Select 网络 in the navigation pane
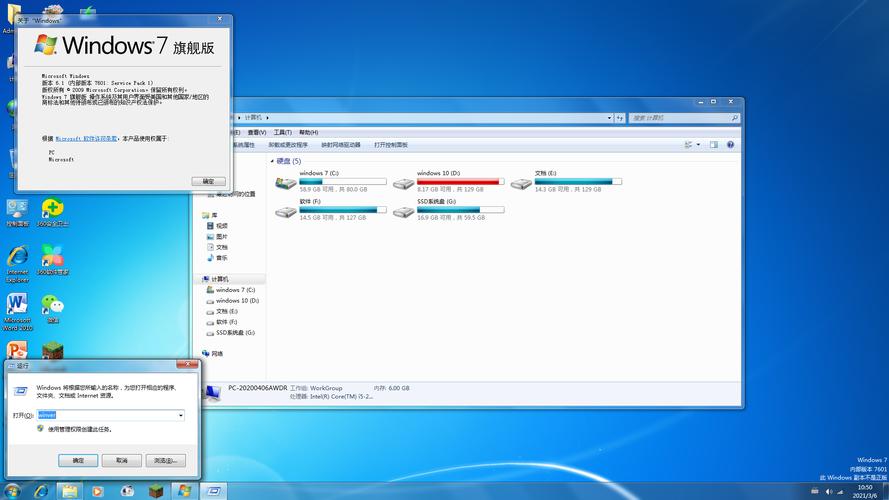Viewport: 889px width, 500px height. click(213, 354)
